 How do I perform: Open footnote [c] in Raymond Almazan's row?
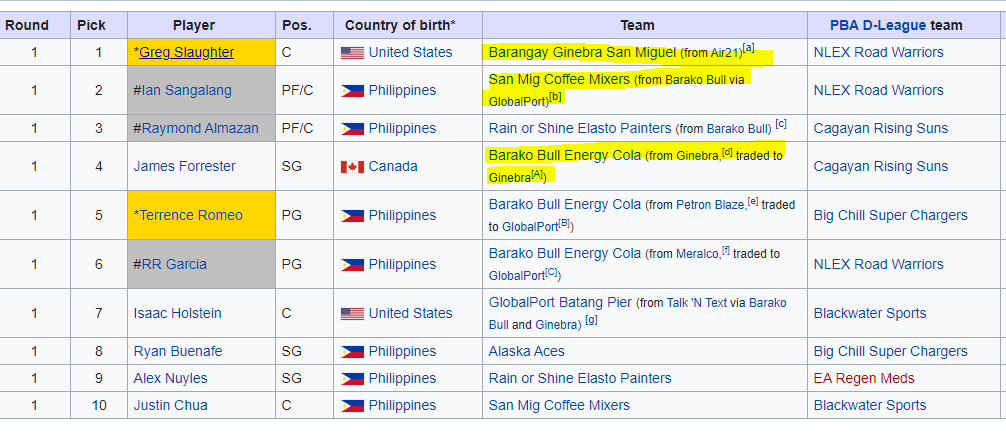point(781,124)
